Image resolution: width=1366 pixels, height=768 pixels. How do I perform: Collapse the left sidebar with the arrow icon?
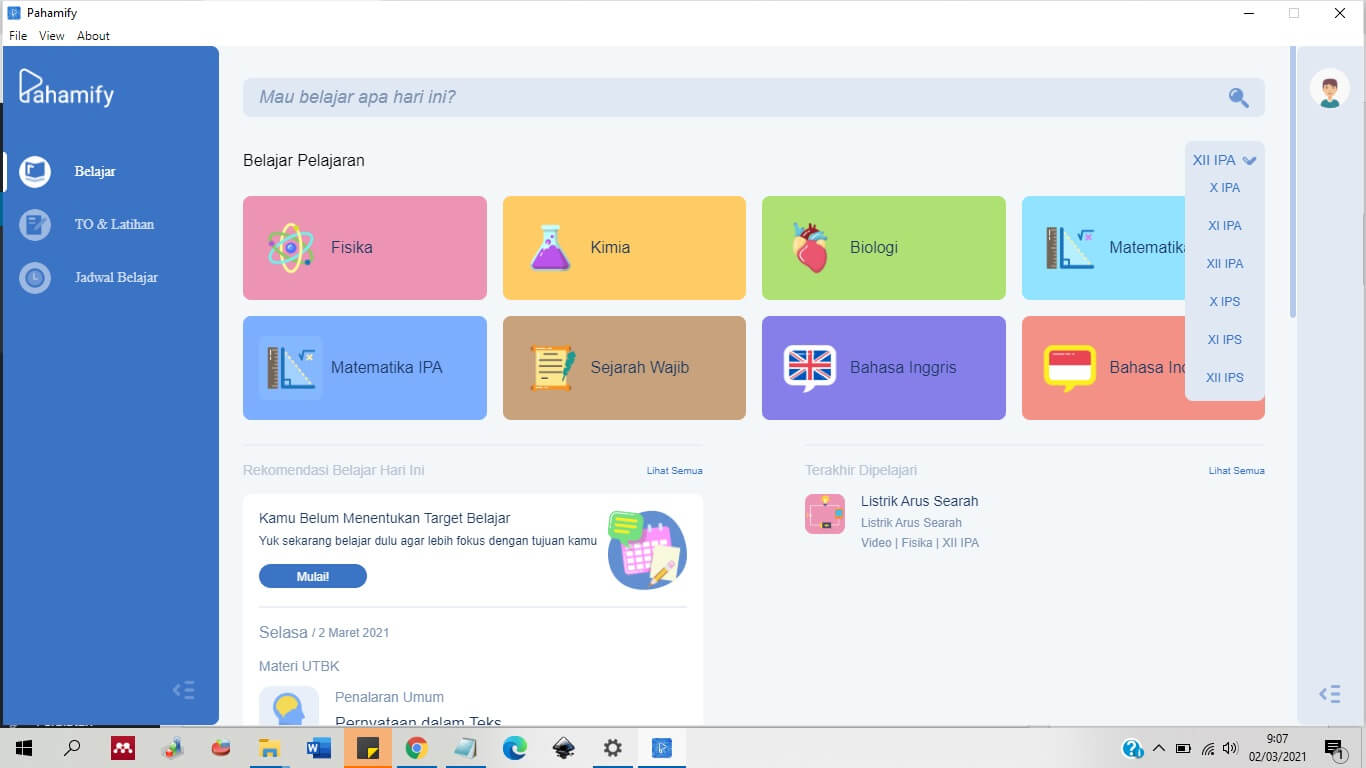pos(183,690)
